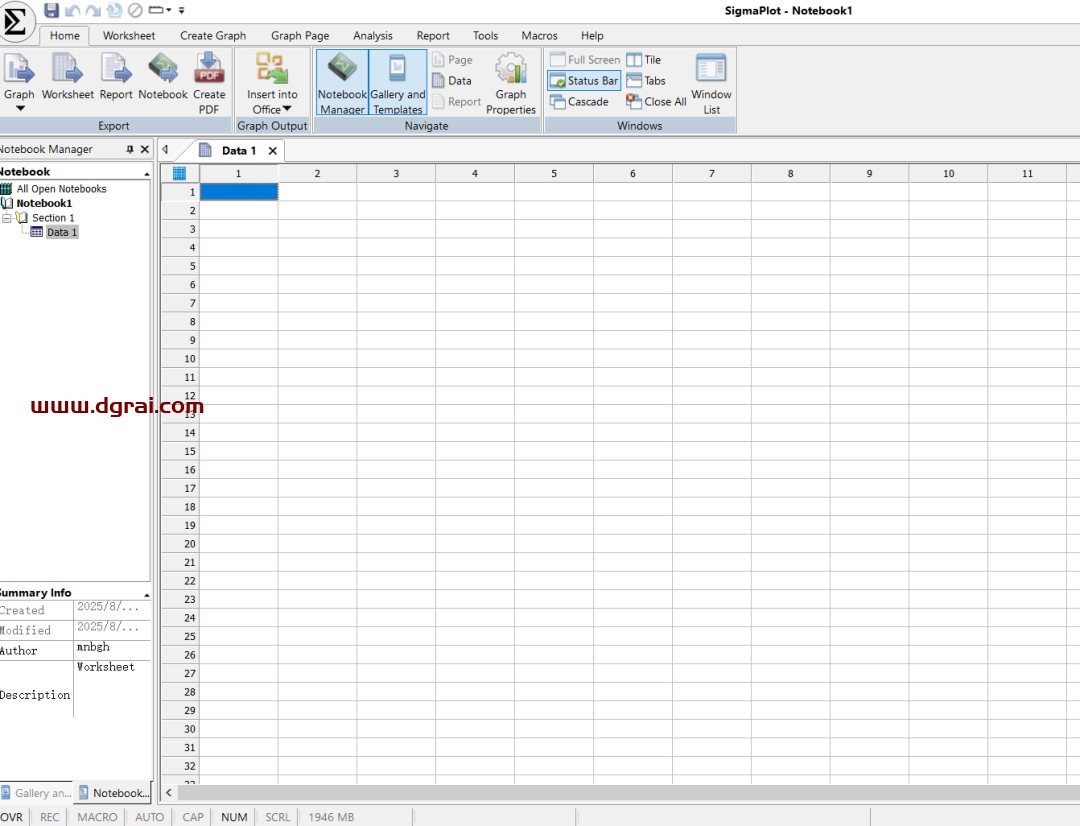Close the Notebook Manager panel
This screenshot has width=1080, height=826.
pyautogui.click(x=145, y=149)
